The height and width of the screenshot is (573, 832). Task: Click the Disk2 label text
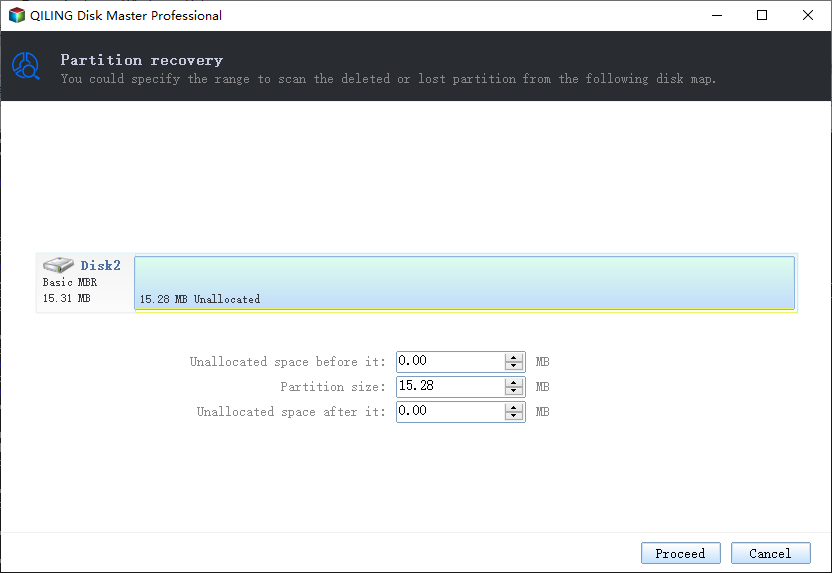tap(100, 265)
